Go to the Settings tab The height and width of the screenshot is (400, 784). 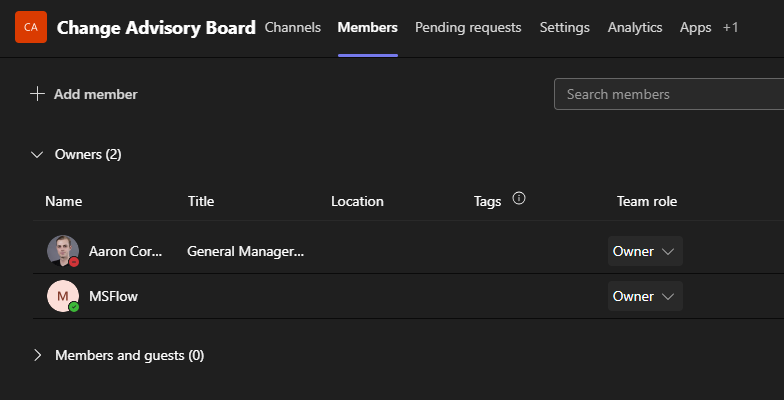564,27
